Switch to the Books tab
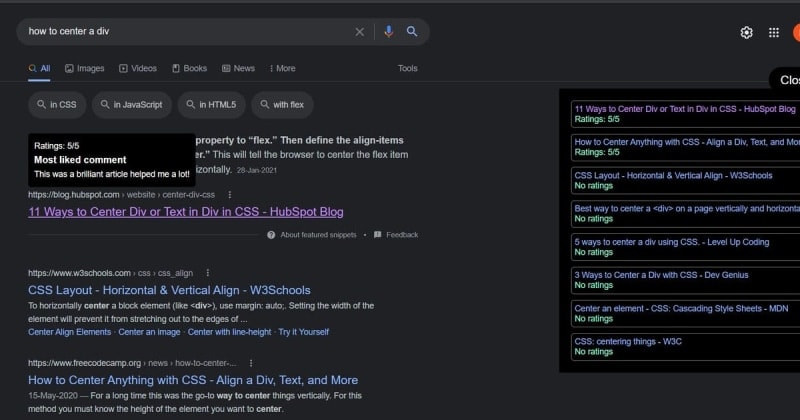Screen dimensions: 800x420 [189, 68]
